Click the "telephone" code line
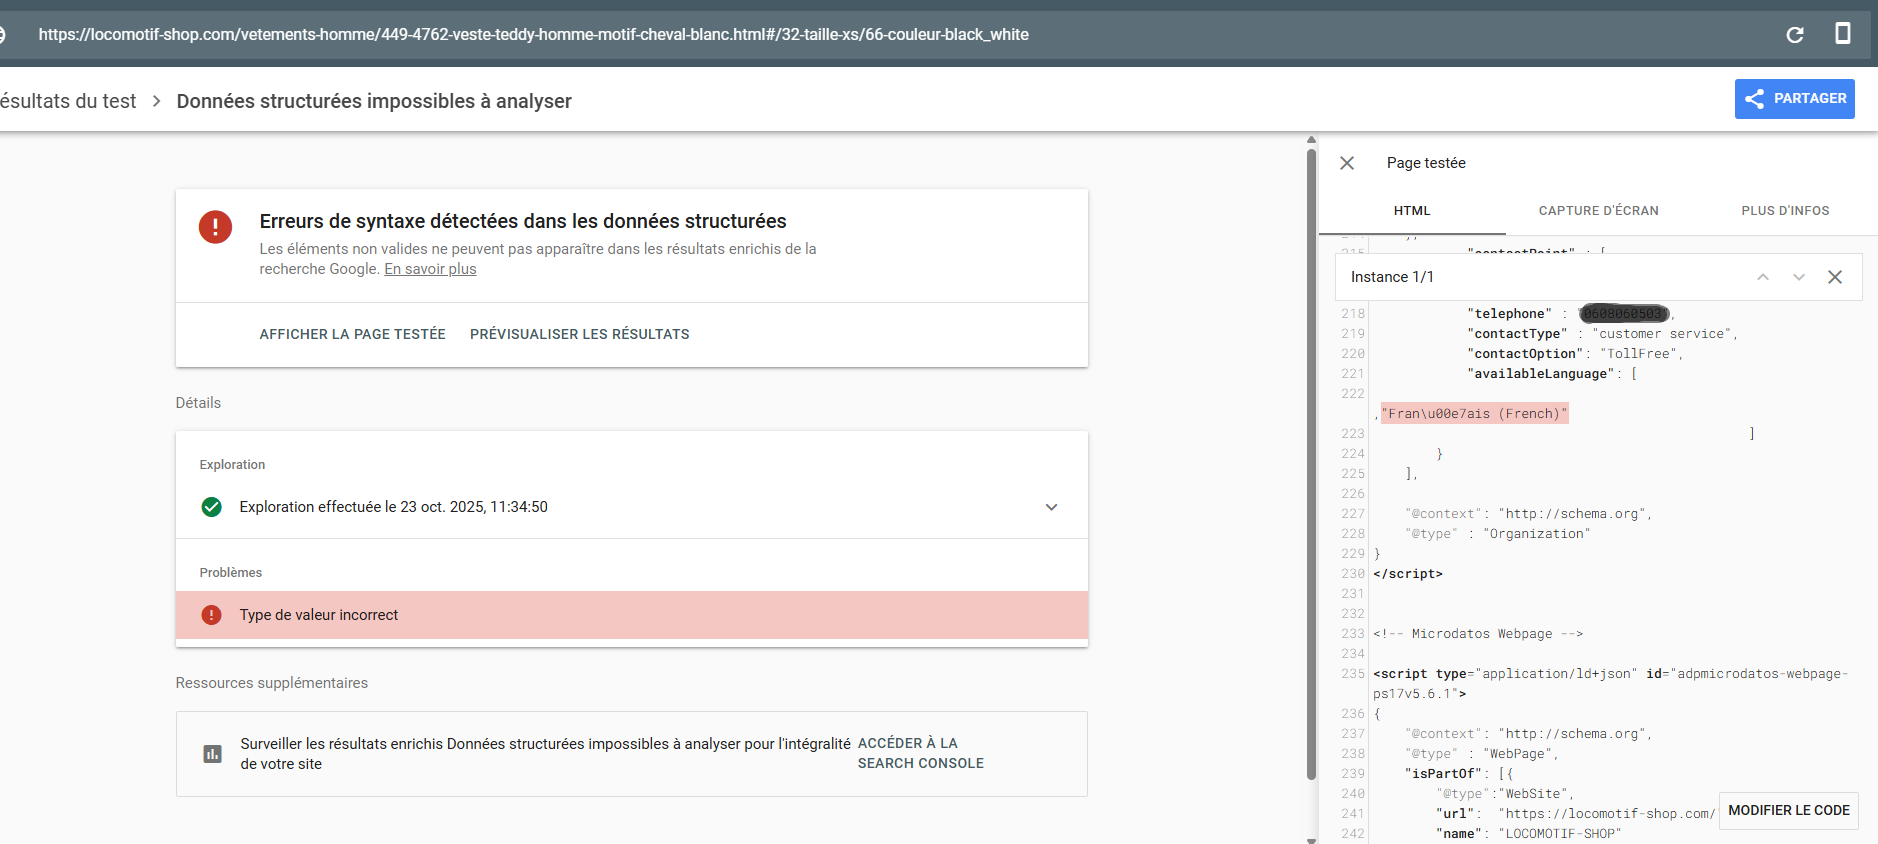1878x844 pixels. click(1571, 314)
